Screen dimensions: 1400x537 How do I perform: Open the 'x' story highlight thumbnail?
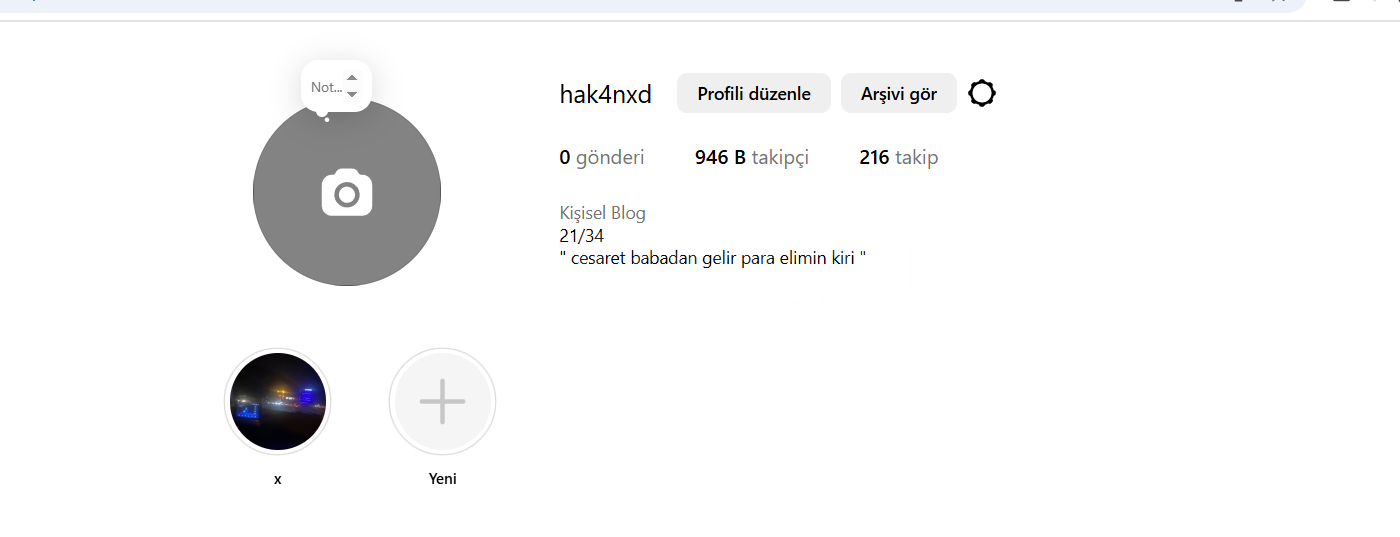[278, 401]
